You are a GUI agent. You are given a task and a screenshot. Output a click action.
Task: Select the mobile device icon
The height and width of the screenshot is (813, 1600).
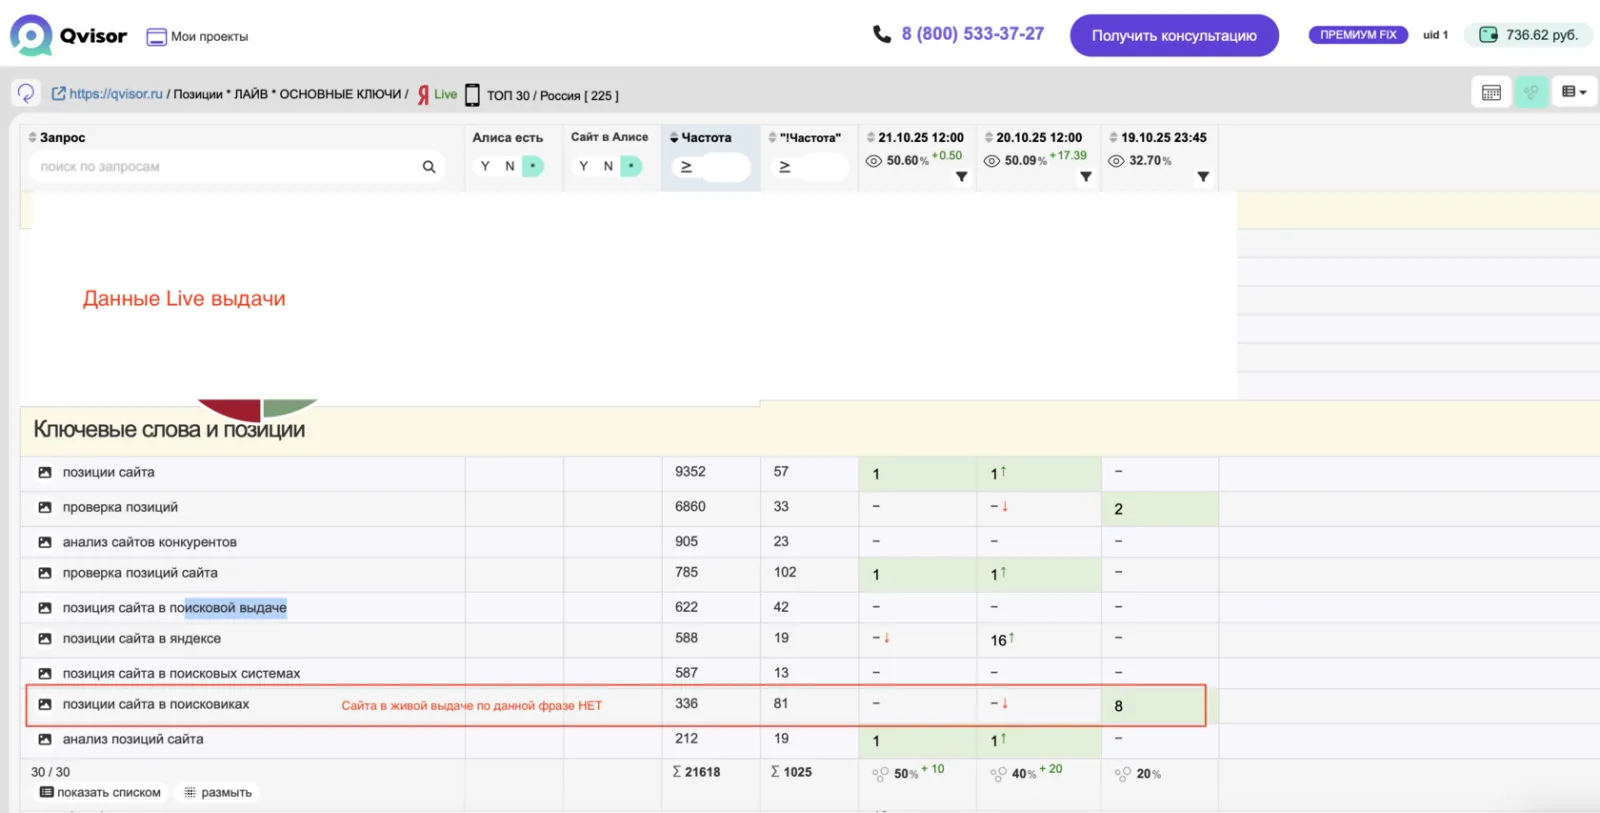coord(472,95)
